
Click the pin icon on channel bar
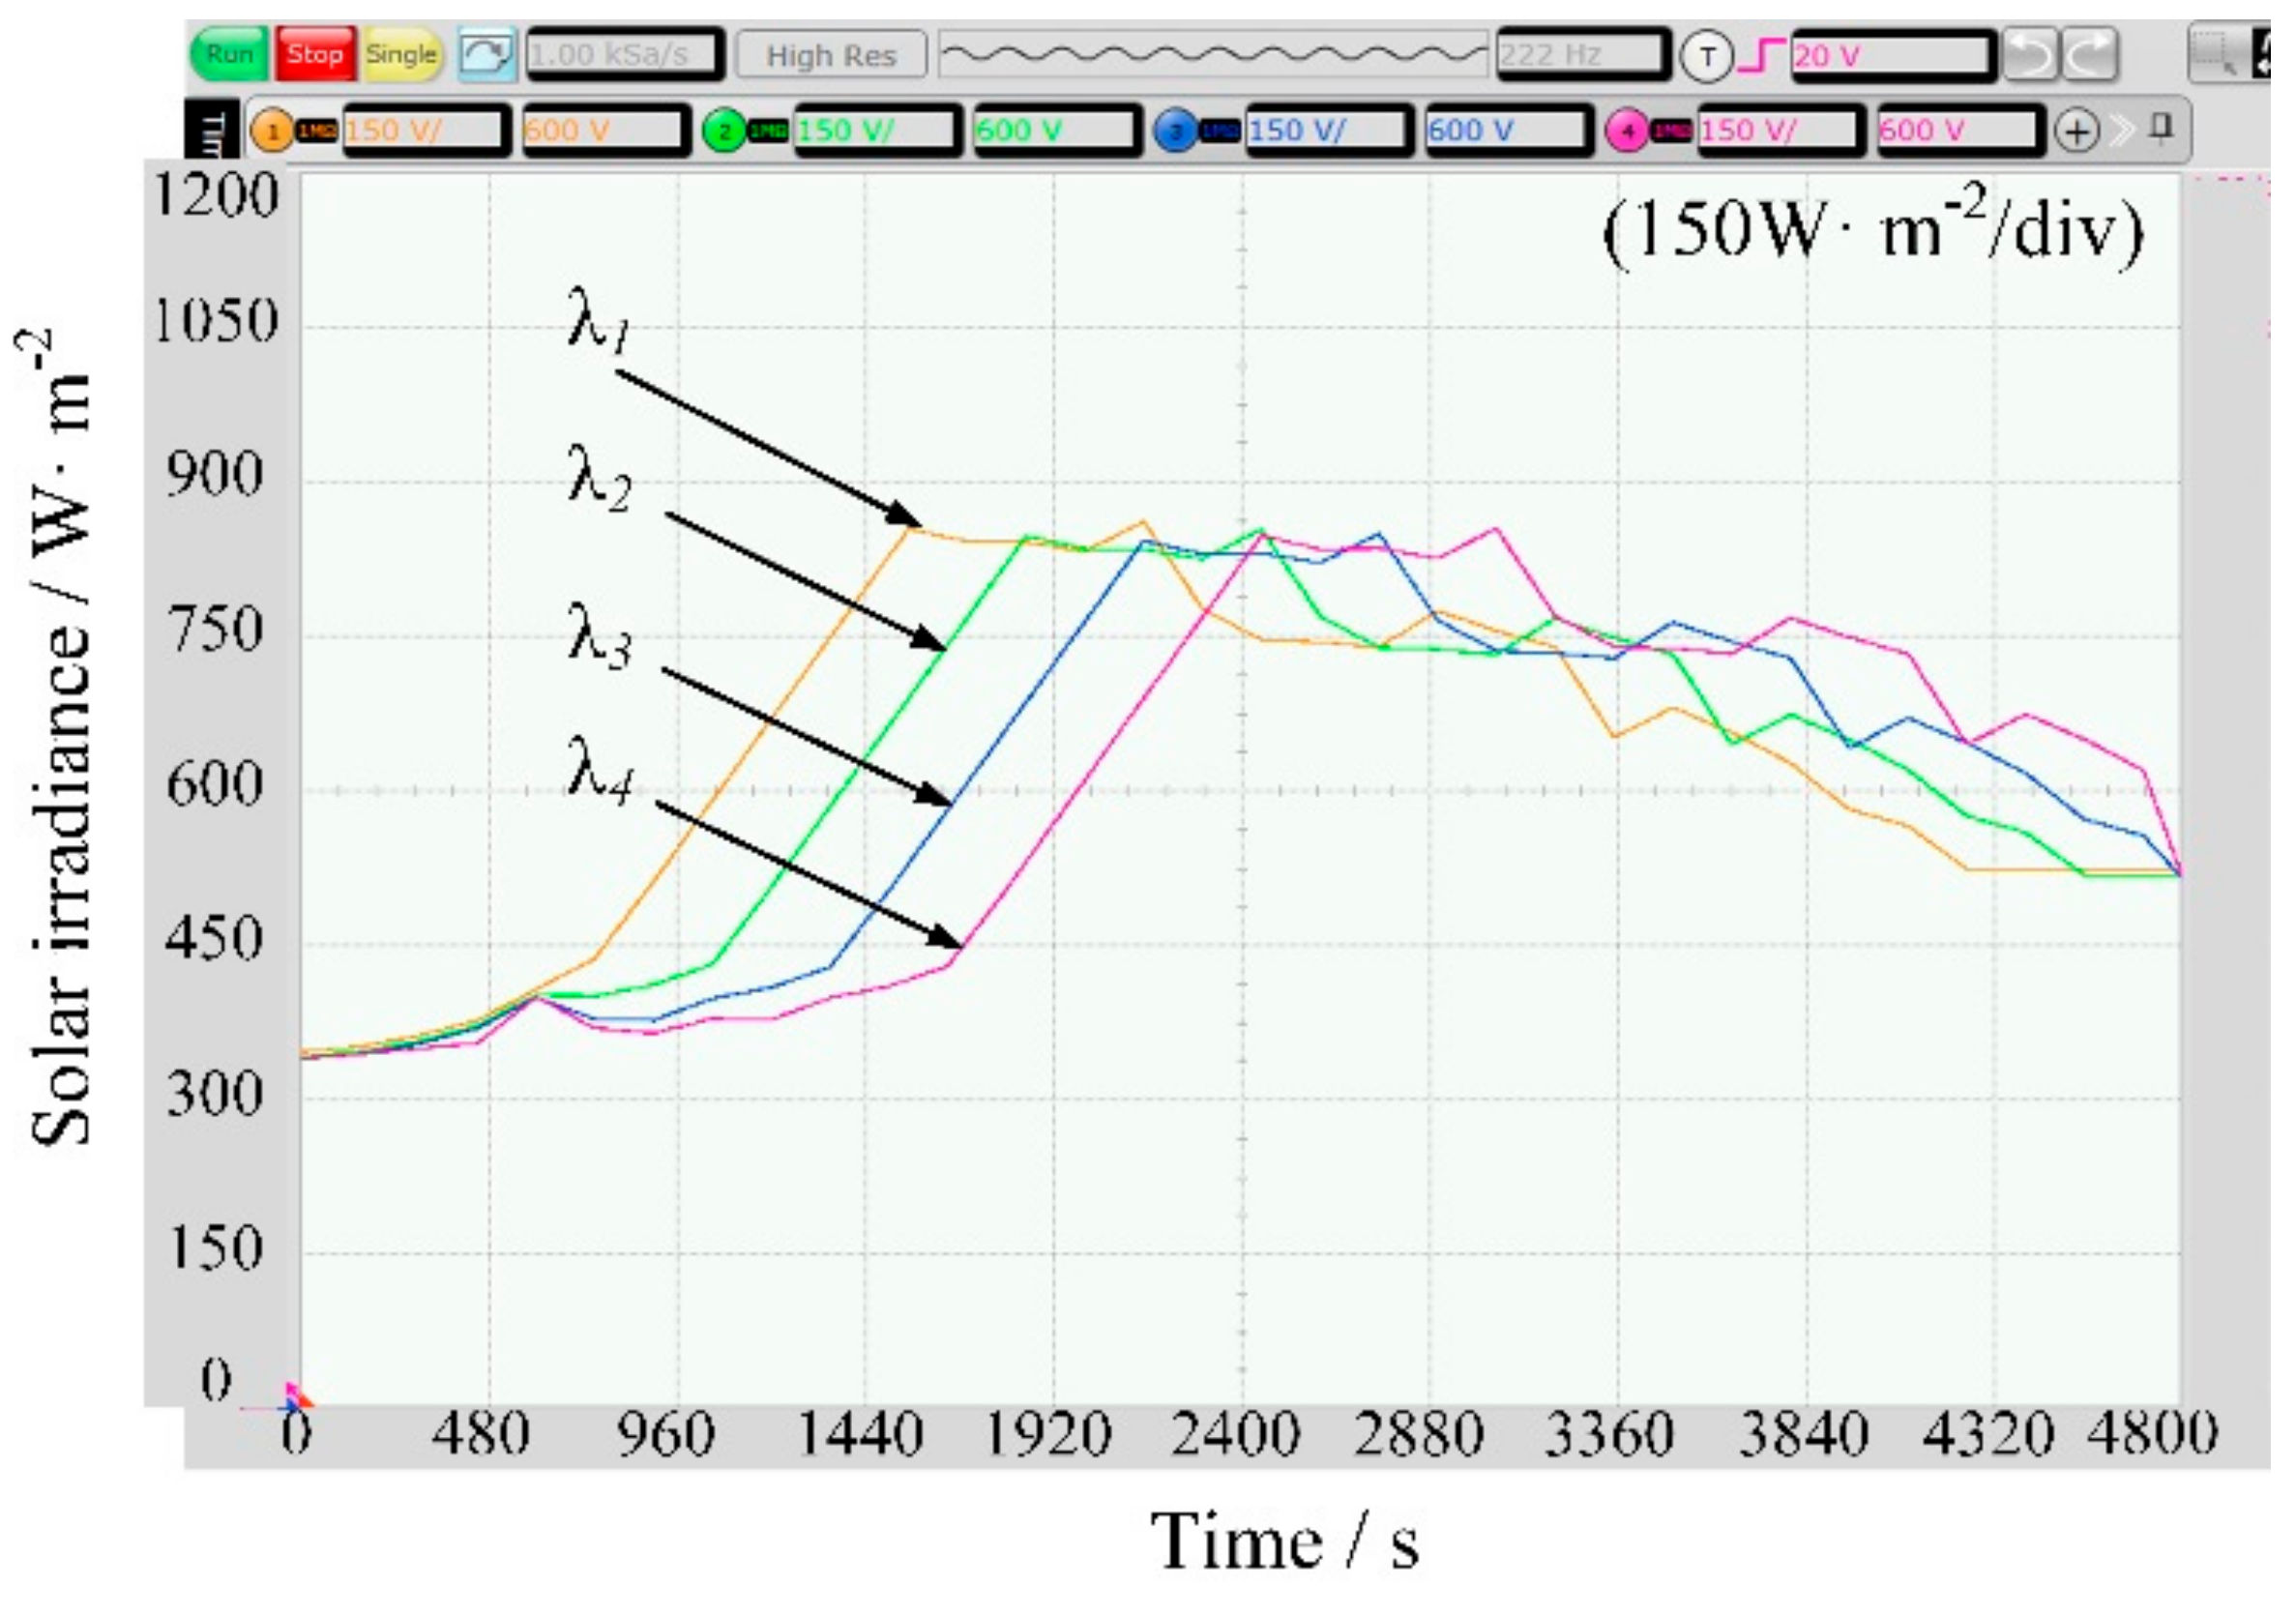[x=2161, y=128]
